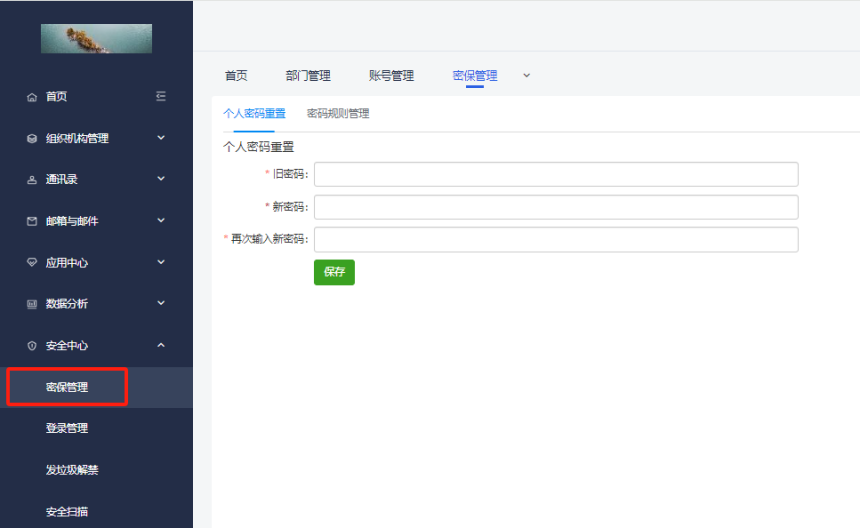The height and width of the screenshot is (529, 861).
Task: Open 首页 in the sidebar menu
Action: tap(56, 97)
